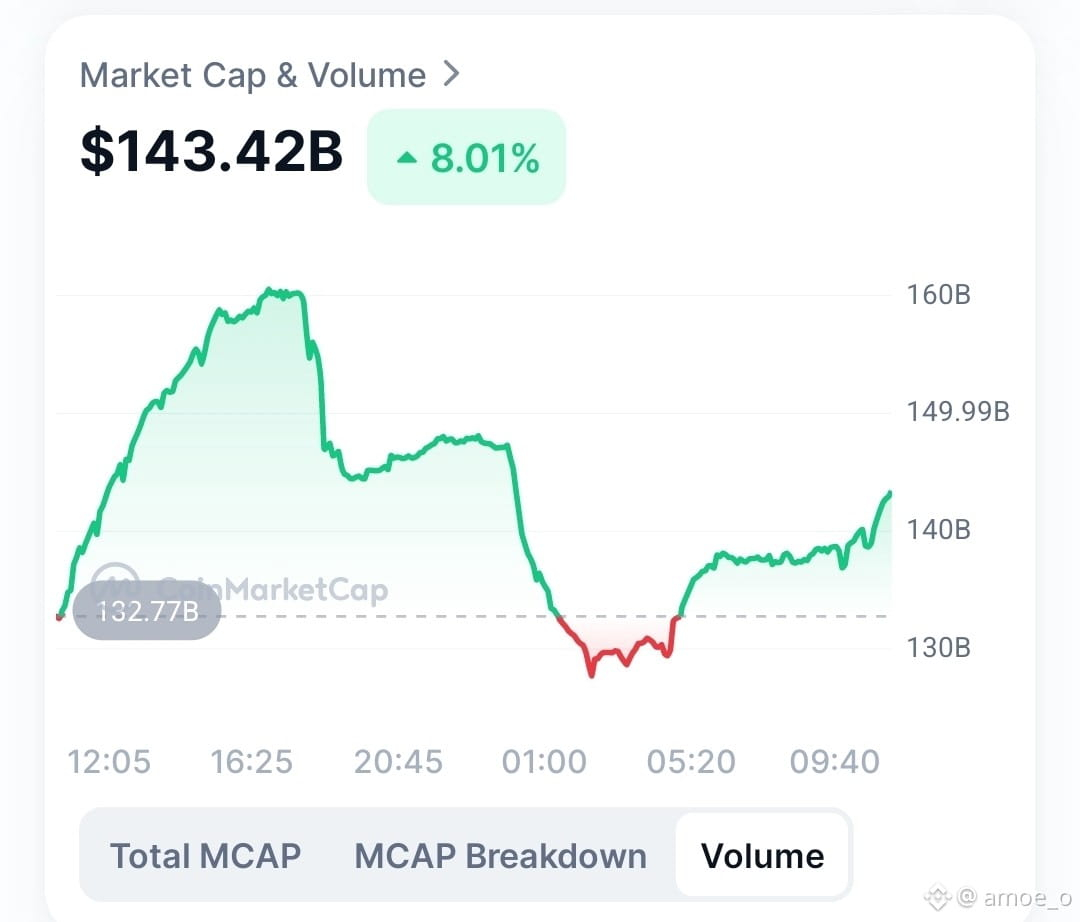Image resolution: width=1080 pixels, height=922 pixels.
Task: Click the 05:20 time axis label
Action: (691, 762)
